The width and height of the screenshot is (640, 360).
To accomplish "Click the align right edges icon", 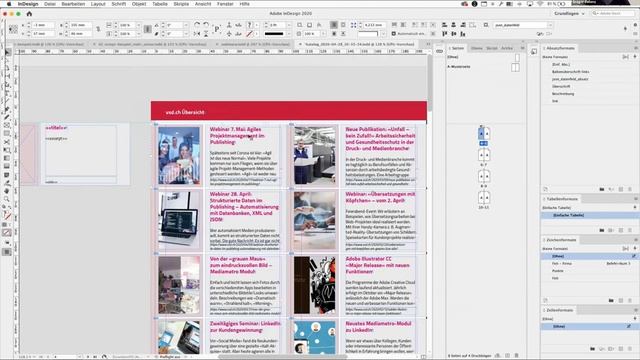I will [463, 25].
